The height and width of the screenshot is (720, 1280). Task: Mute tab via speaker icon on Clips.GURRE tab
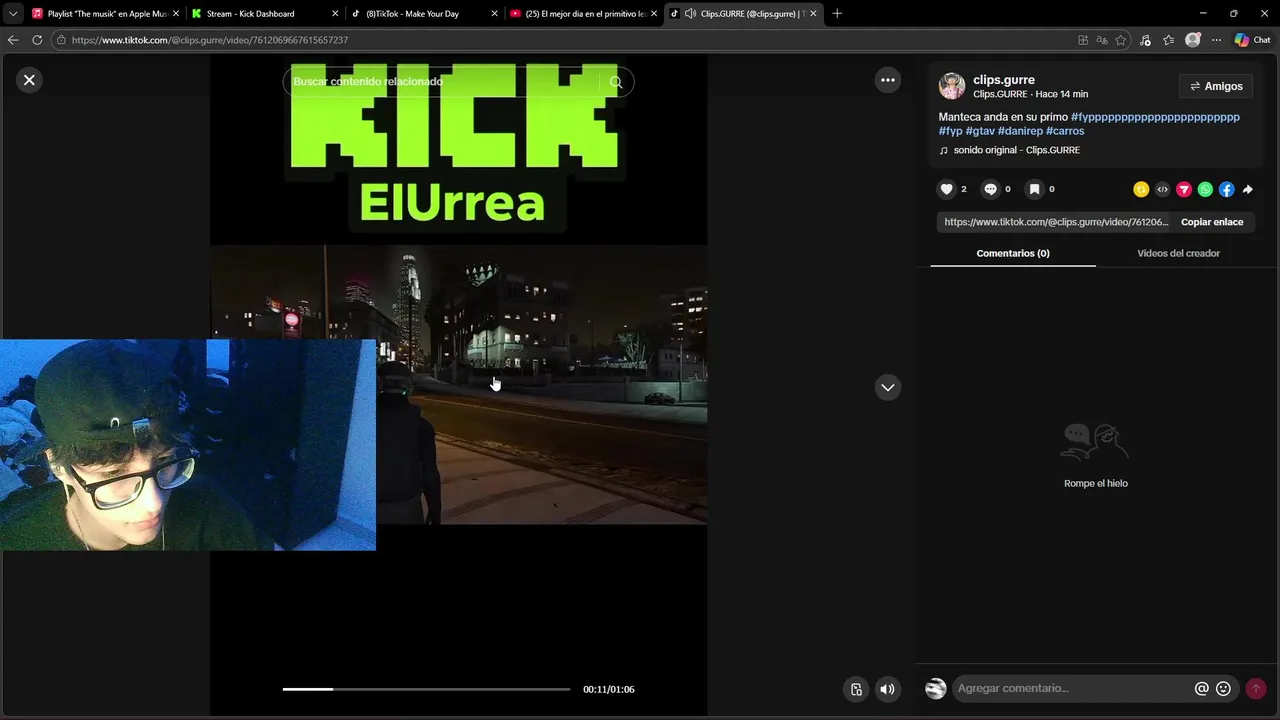point(690,14)
